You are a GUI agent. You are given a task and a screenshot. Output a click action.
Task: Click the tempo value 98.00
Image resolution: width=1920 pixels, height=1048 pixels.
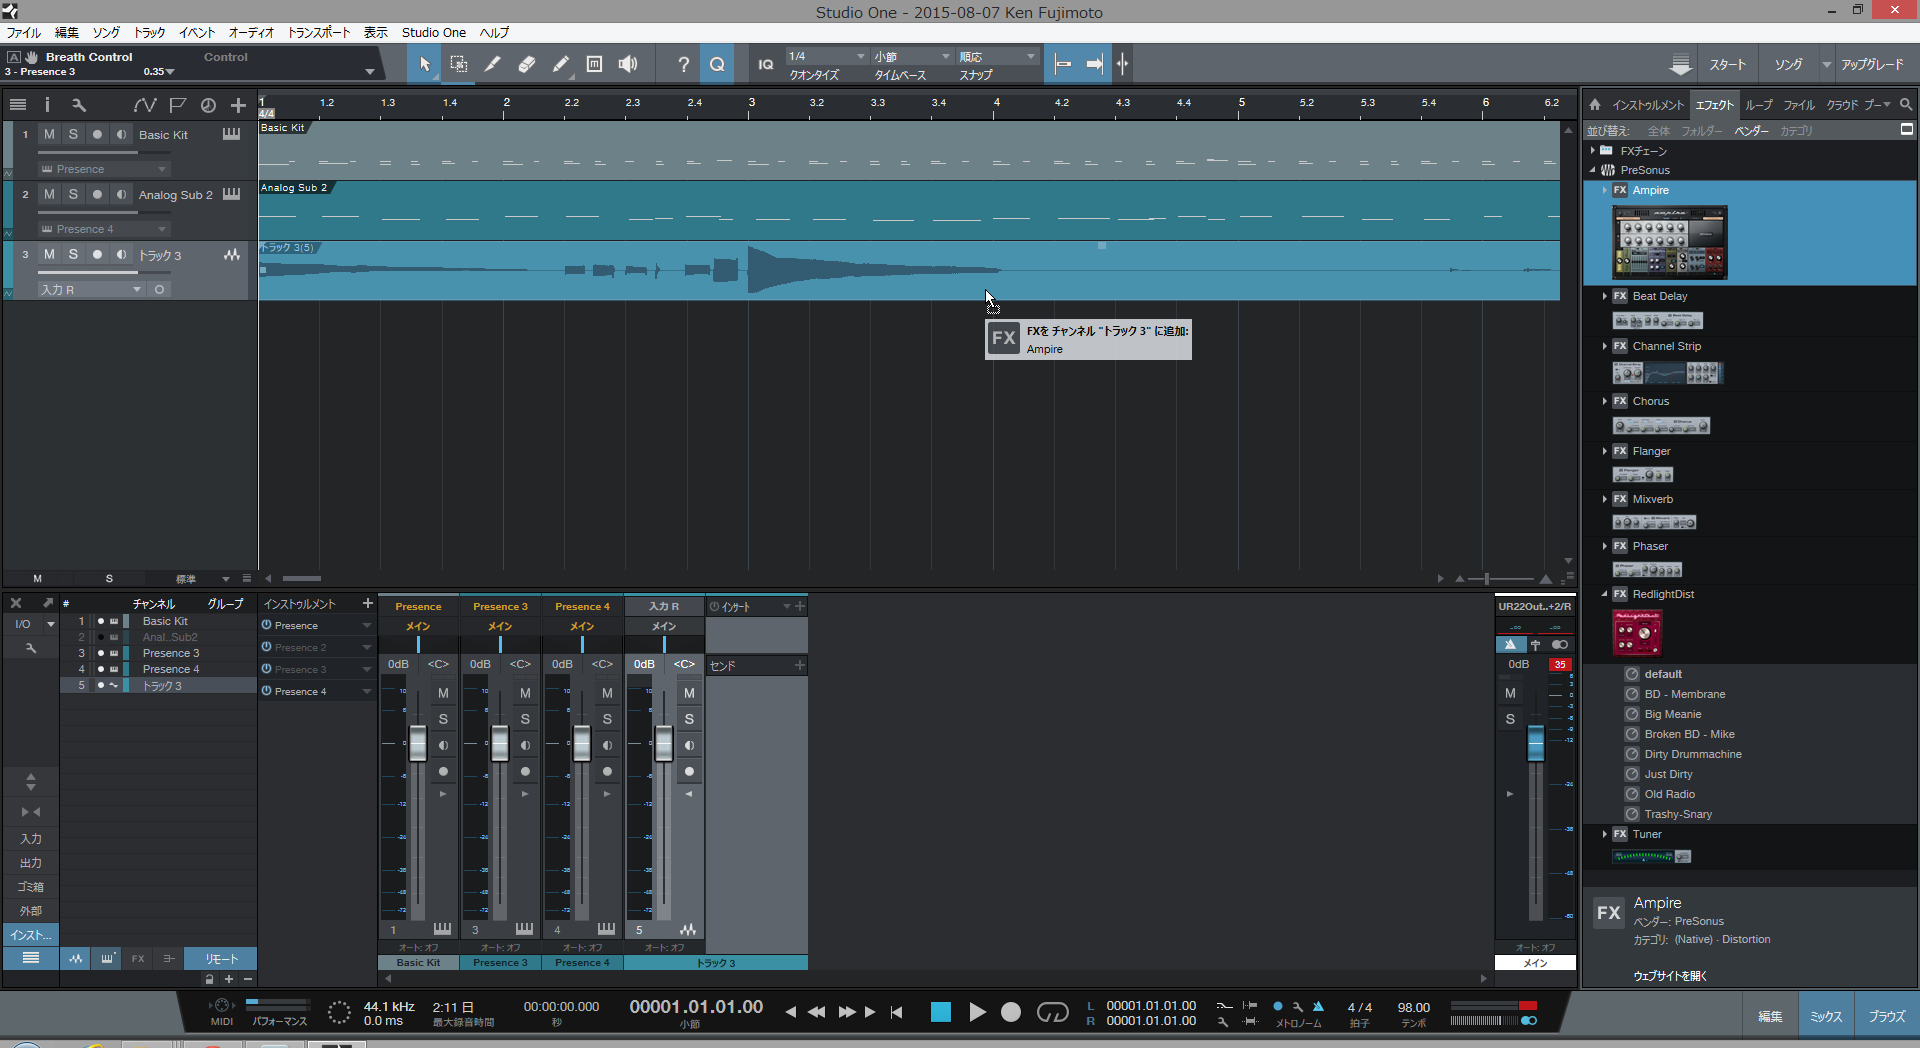click(x=1413, y=1007)
